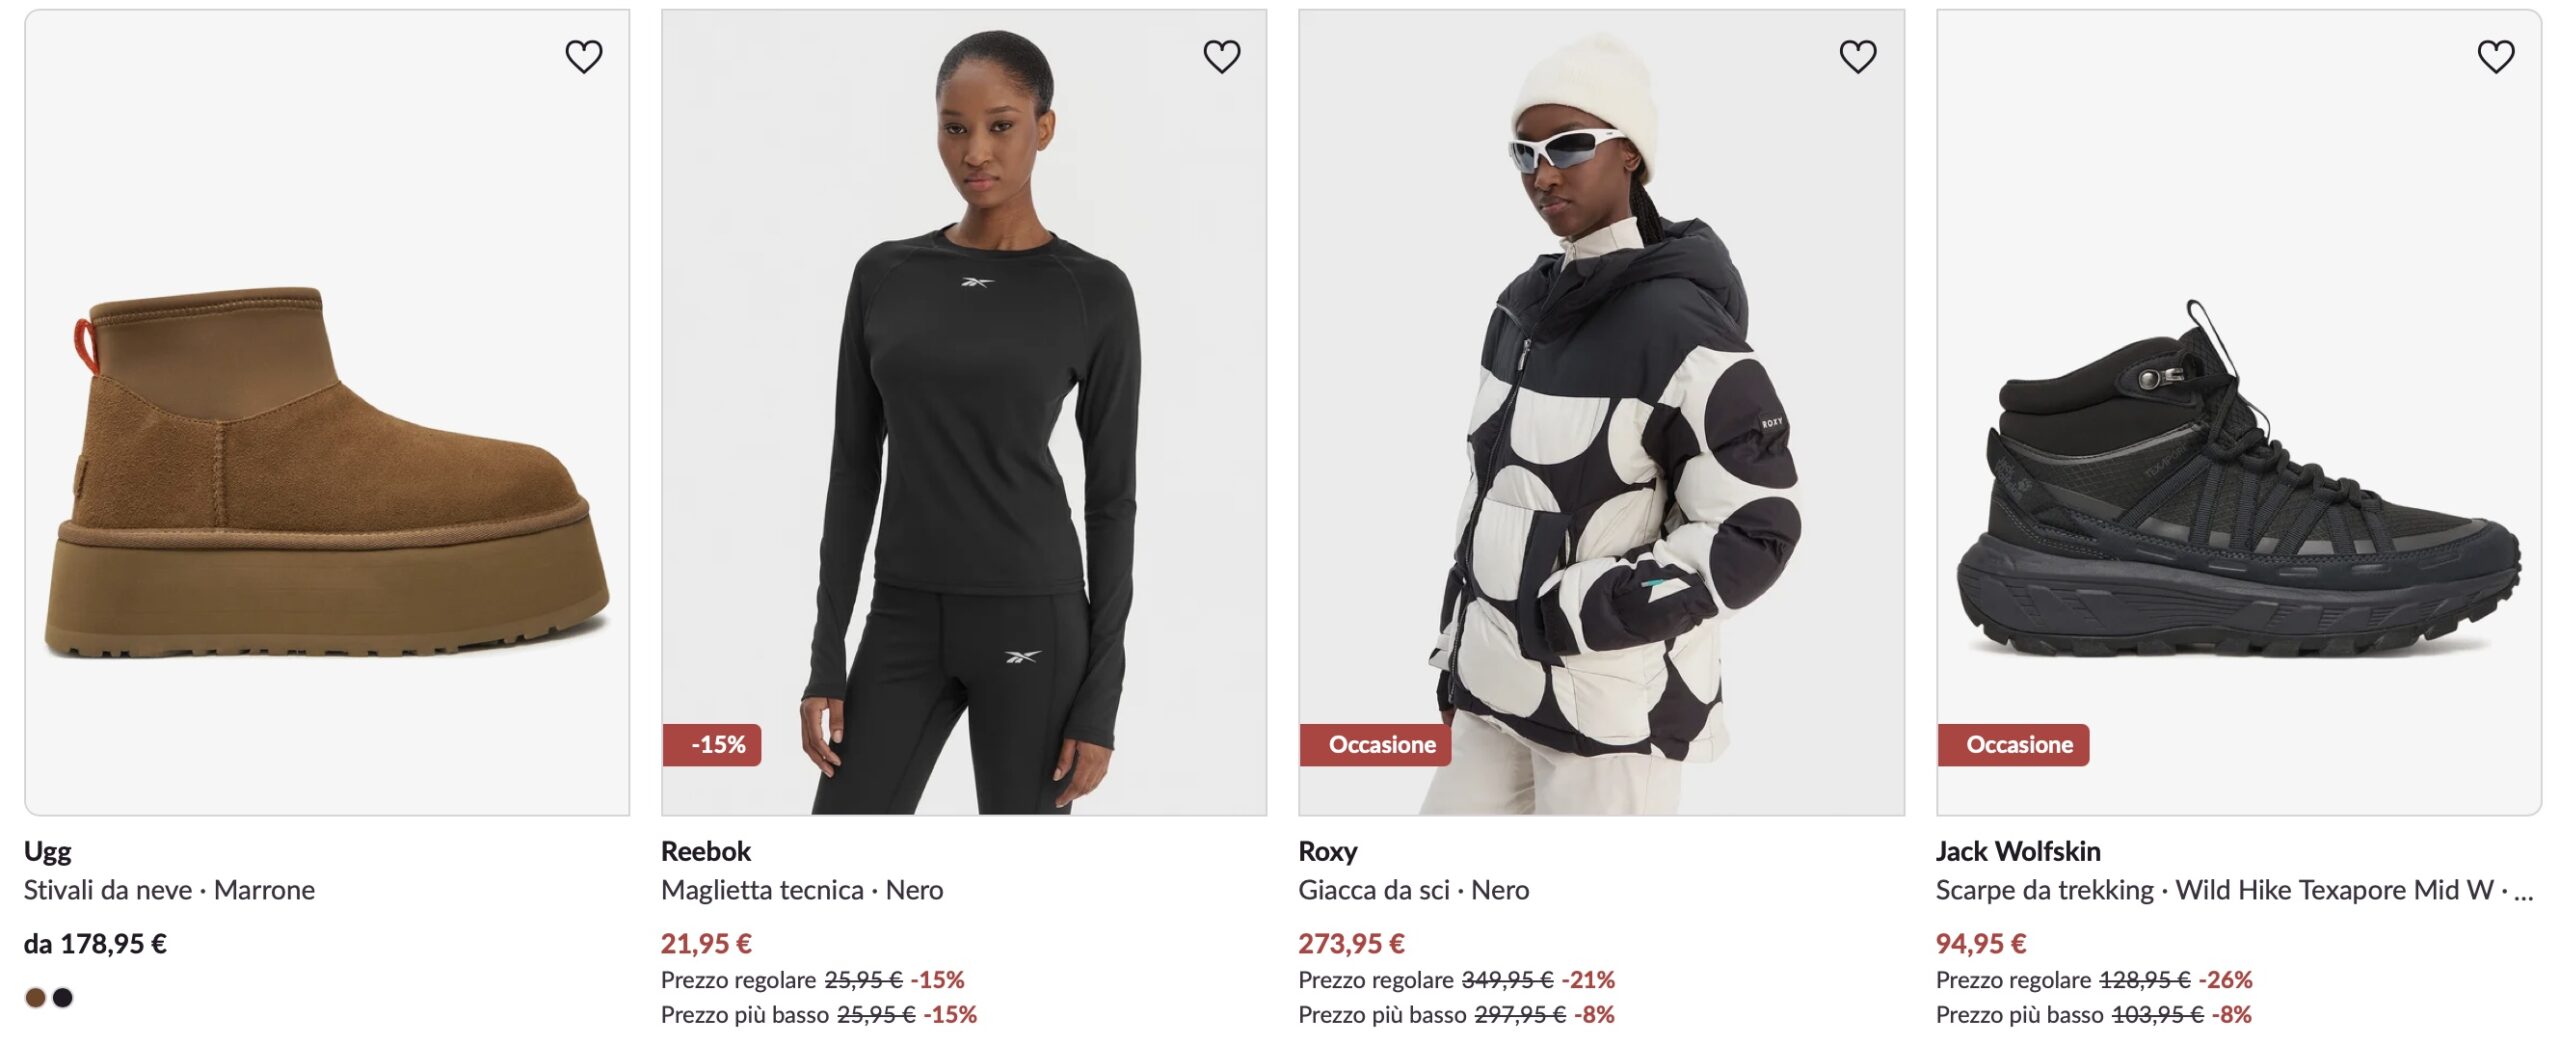Open Jack Wolfskin brand title
This screenshot has height=1045, width=2560.
tap(2018, 851)
